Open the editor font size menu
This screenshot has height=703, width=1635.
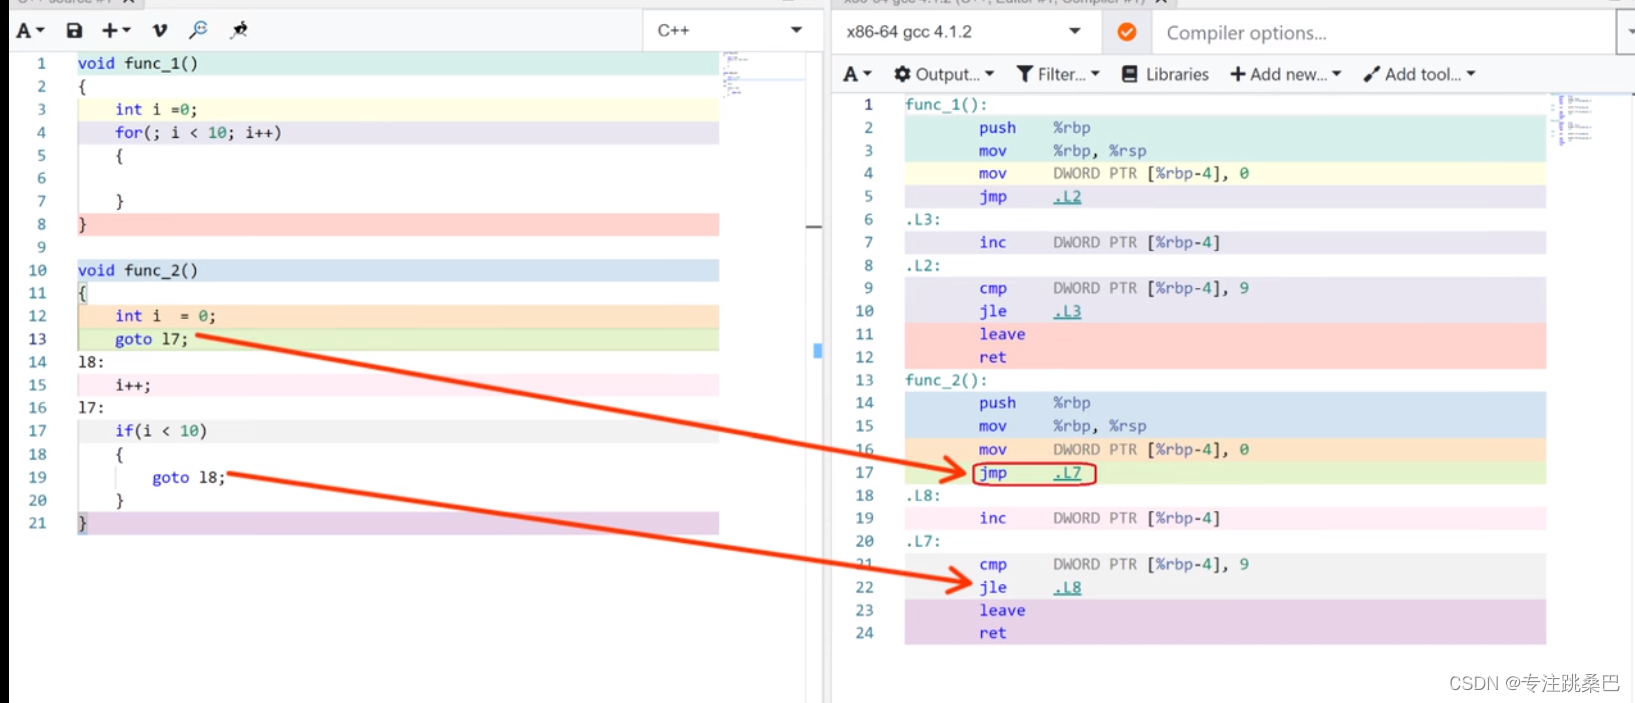pyautogui.click(x=31, y=31)
